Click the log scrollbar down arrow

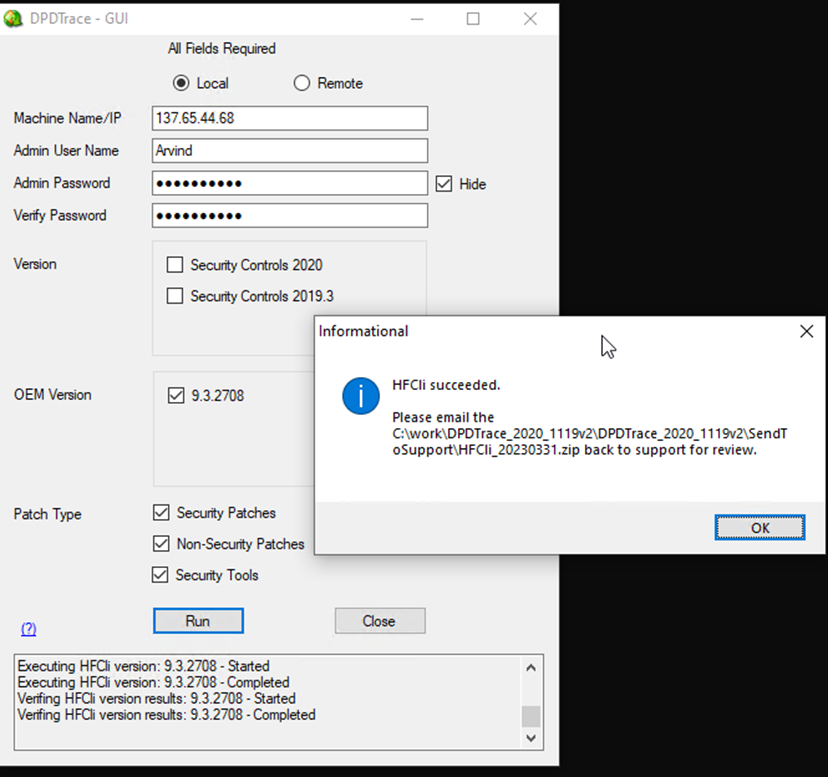click(x=531, y=738)
